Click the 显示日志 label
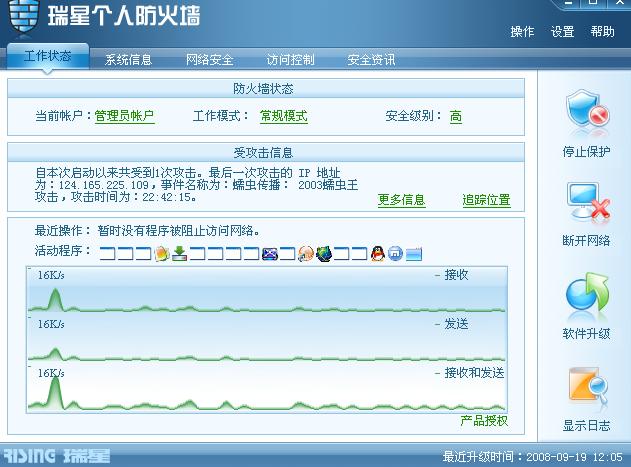 586,426
